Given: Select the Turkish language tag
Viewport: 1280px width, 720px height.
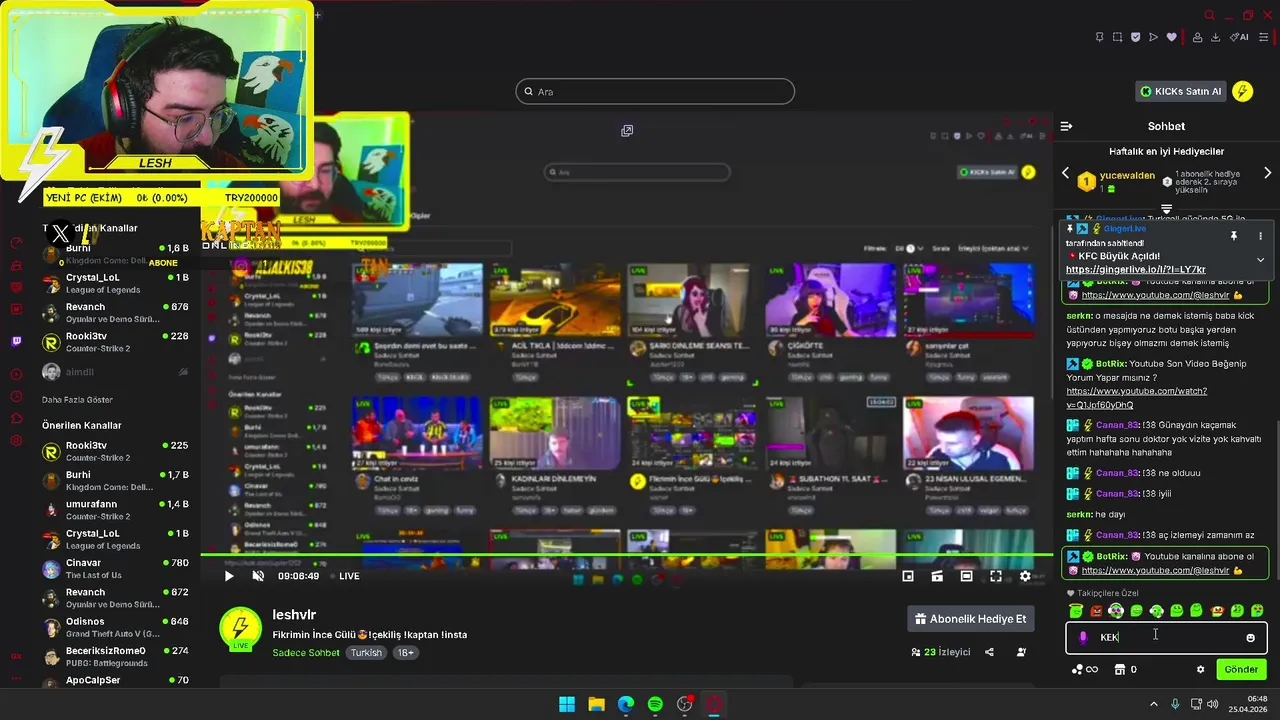Looking at the screenshot, I should [x=366, y=653].
